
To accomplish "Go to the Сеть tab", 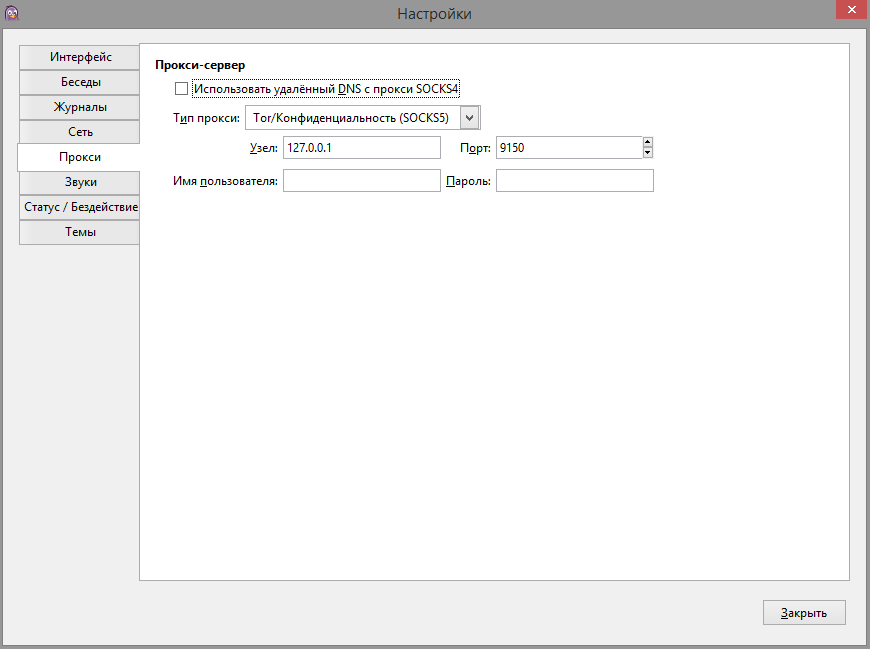I will pyautogui.click(x=80, y=132).
